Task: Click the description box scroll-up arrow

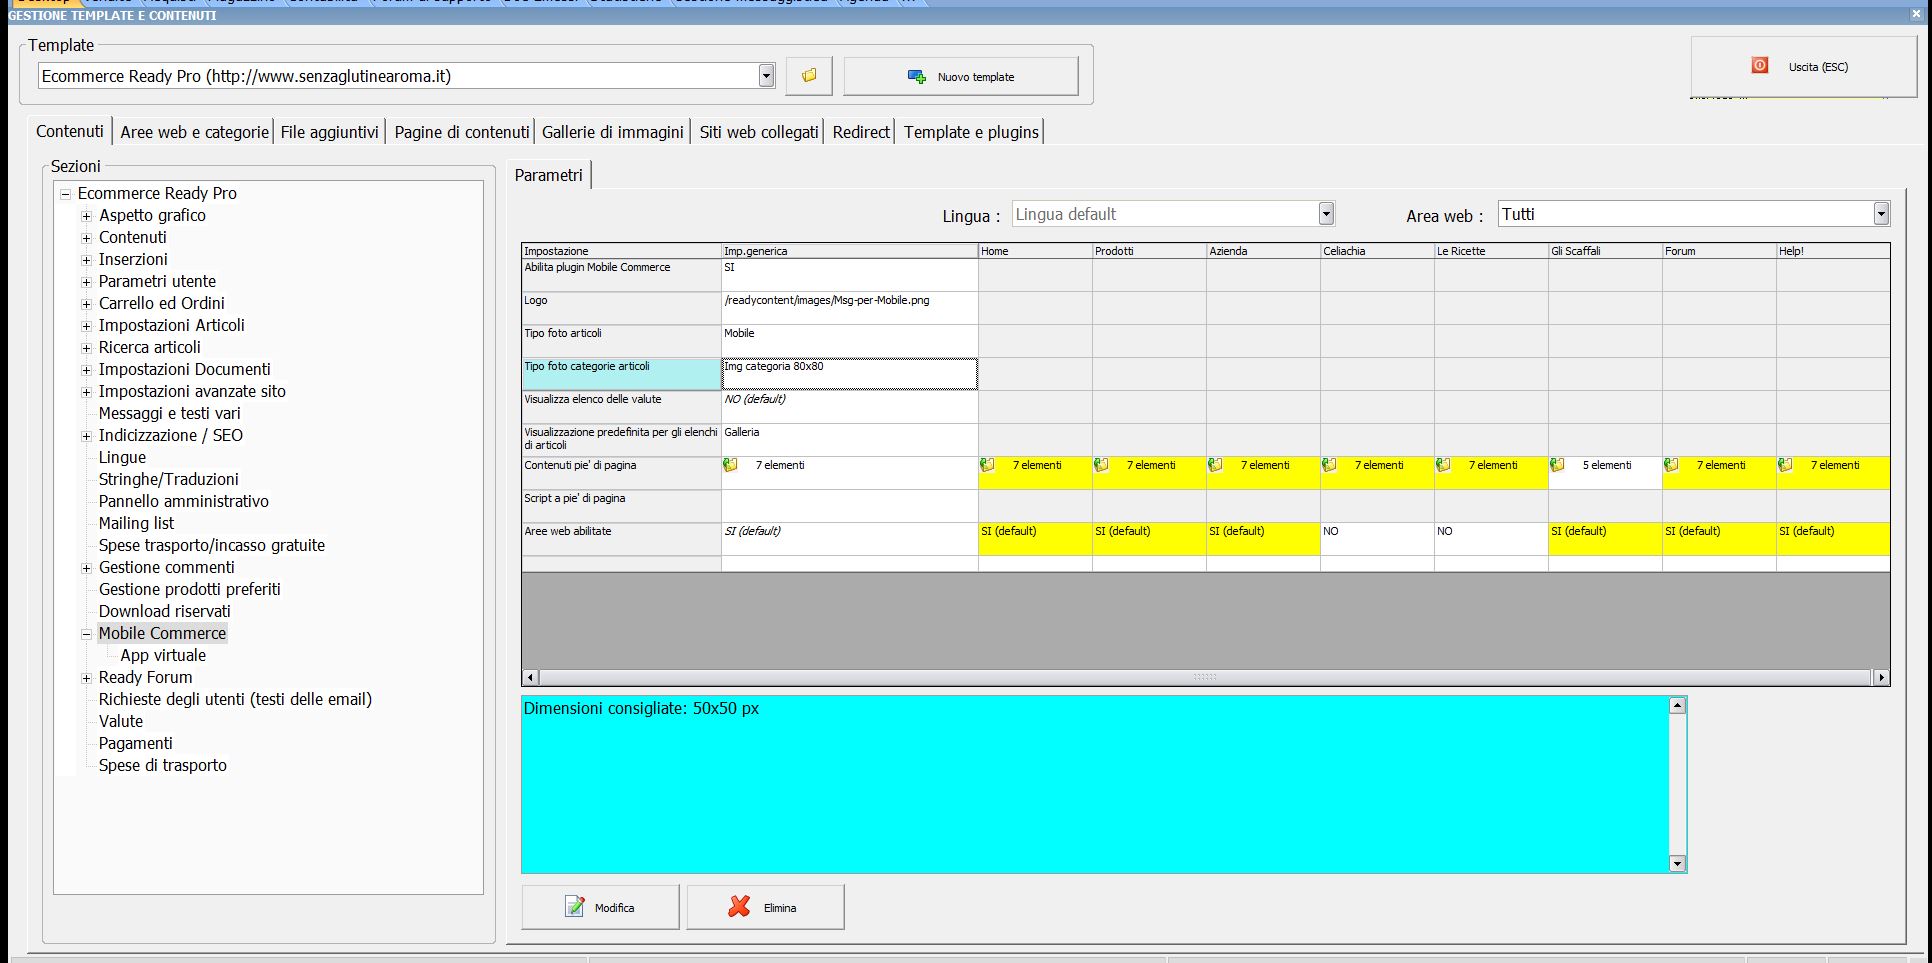Action: (1677, 706)
